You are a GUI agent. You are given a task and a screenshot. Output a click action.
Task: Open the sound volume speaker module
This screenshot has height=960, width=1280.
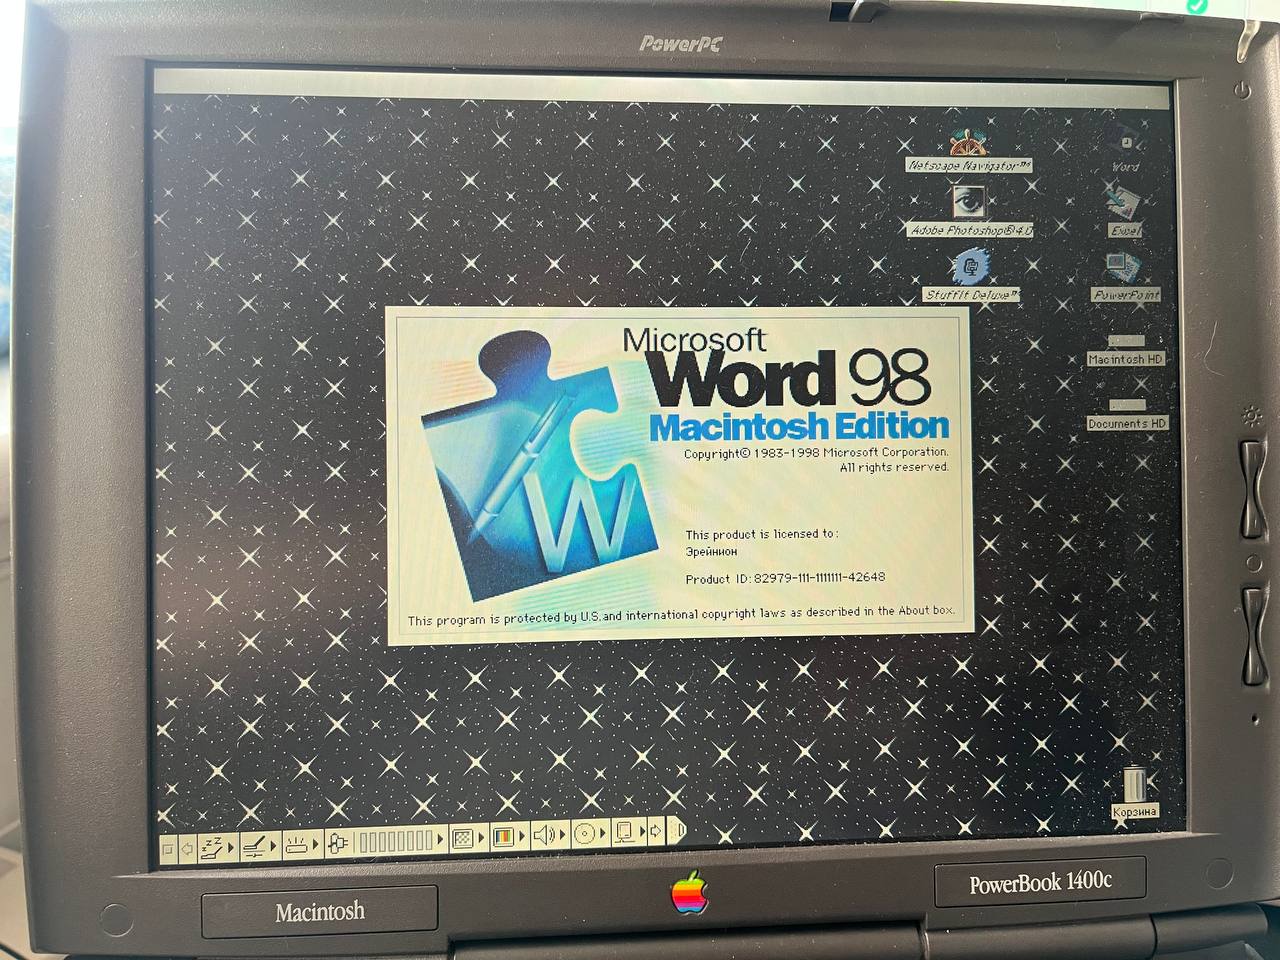click(x=545, y=834)
